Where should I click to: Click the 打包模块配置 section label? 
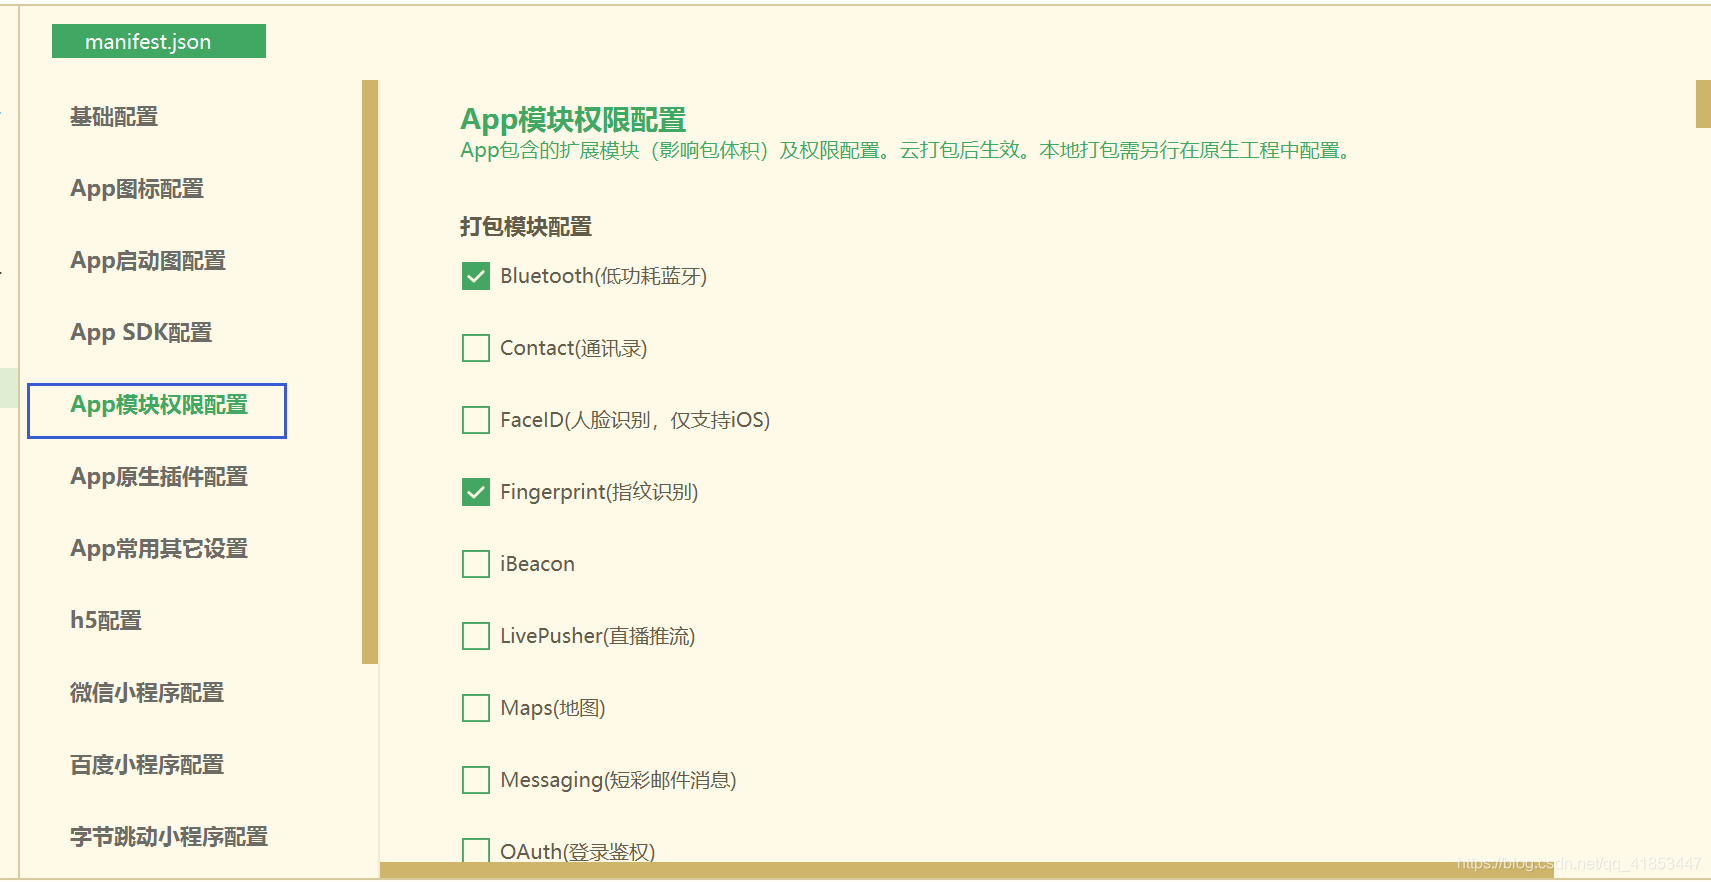click(526, 227)
